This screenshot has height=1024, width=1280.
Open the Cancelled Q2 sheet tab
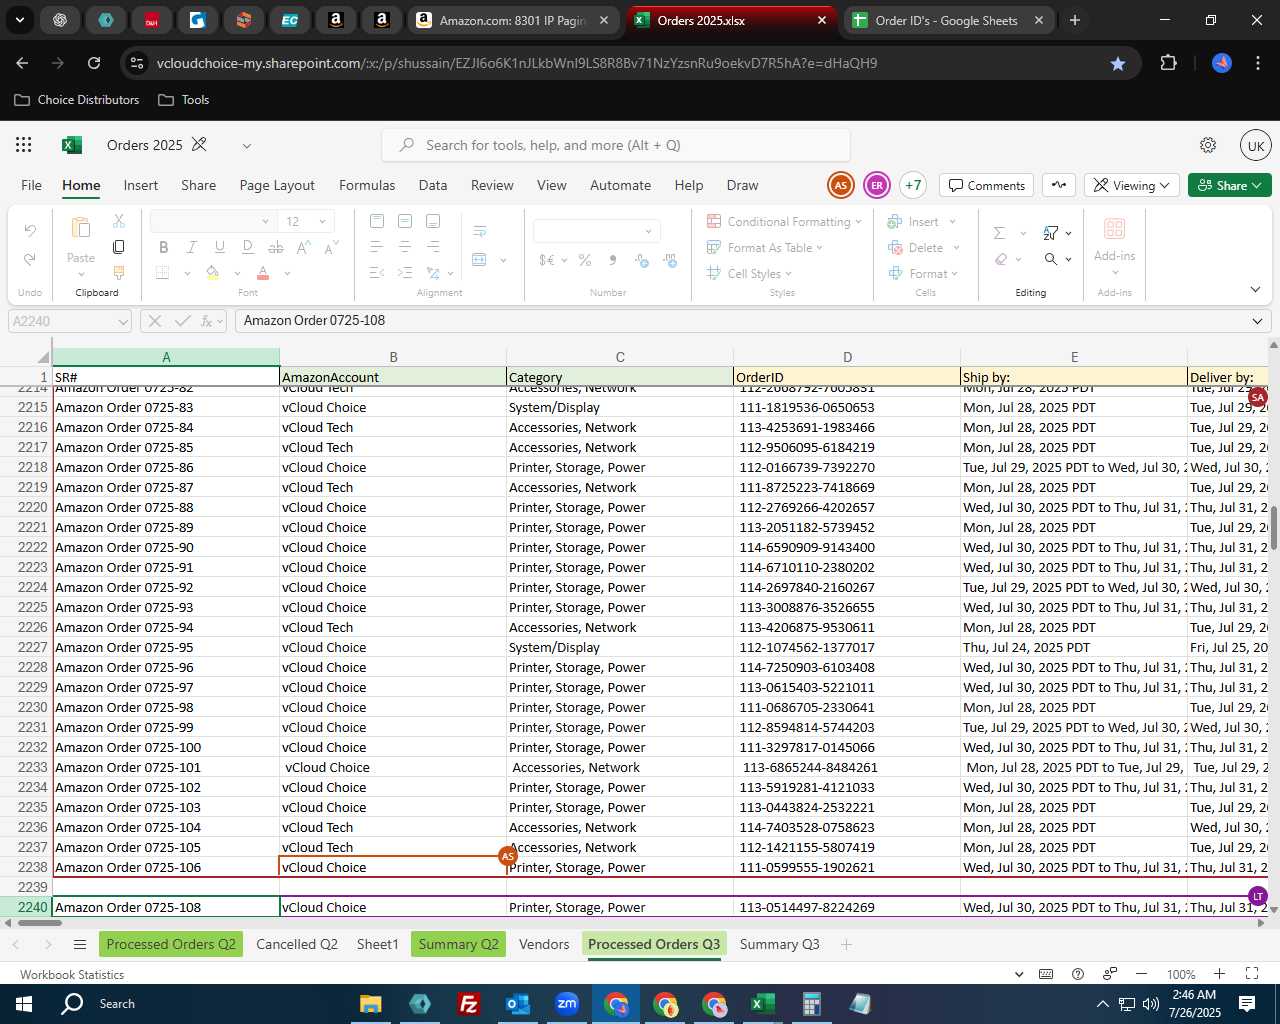click(297, 944)
